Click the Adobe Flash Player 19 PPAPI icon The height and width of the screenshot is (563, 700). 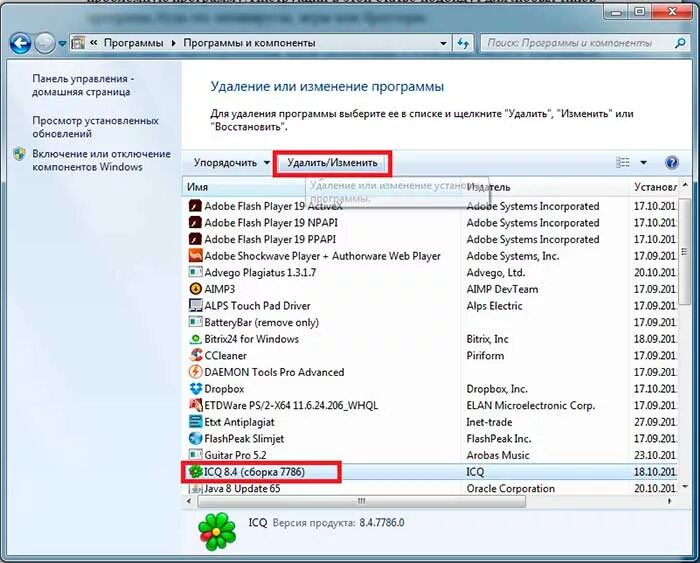(x=195, y=239)
